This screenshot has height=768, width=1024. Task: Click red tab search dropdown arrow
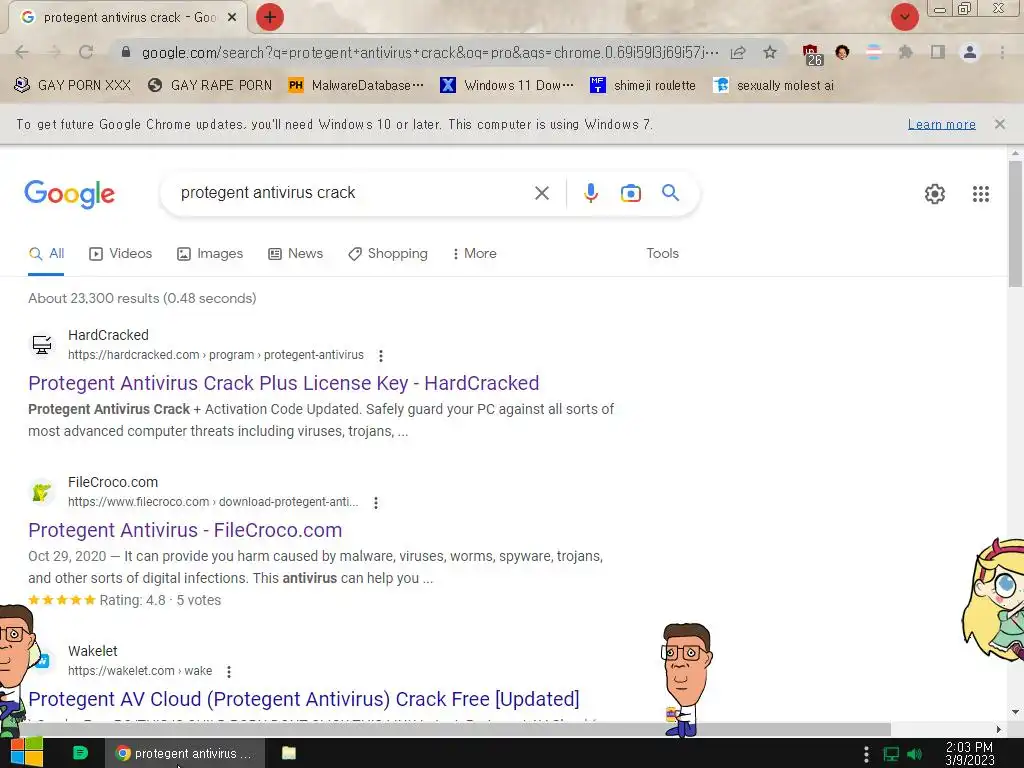(904, 17)
